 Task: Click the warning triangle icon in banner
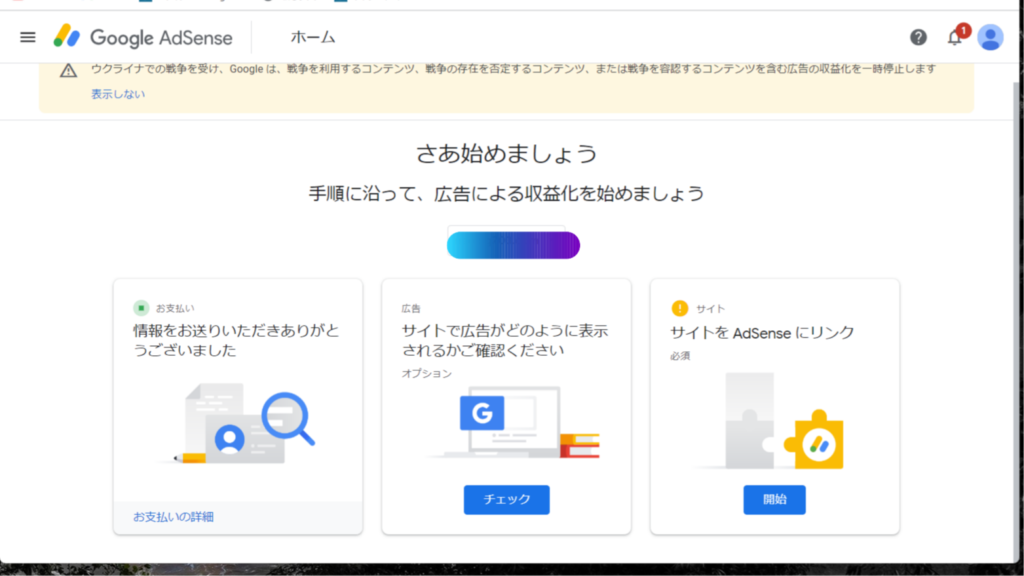coord(69,70)
